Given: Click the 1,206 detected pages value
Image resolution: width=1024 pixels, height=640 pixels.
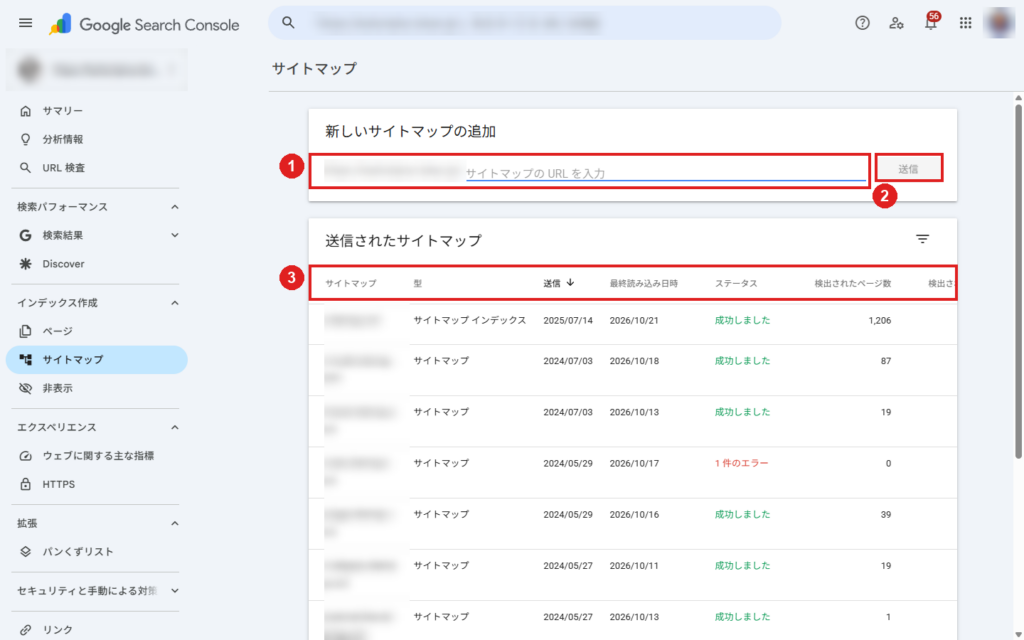Looking at the screenshot, I should [880, 321].
